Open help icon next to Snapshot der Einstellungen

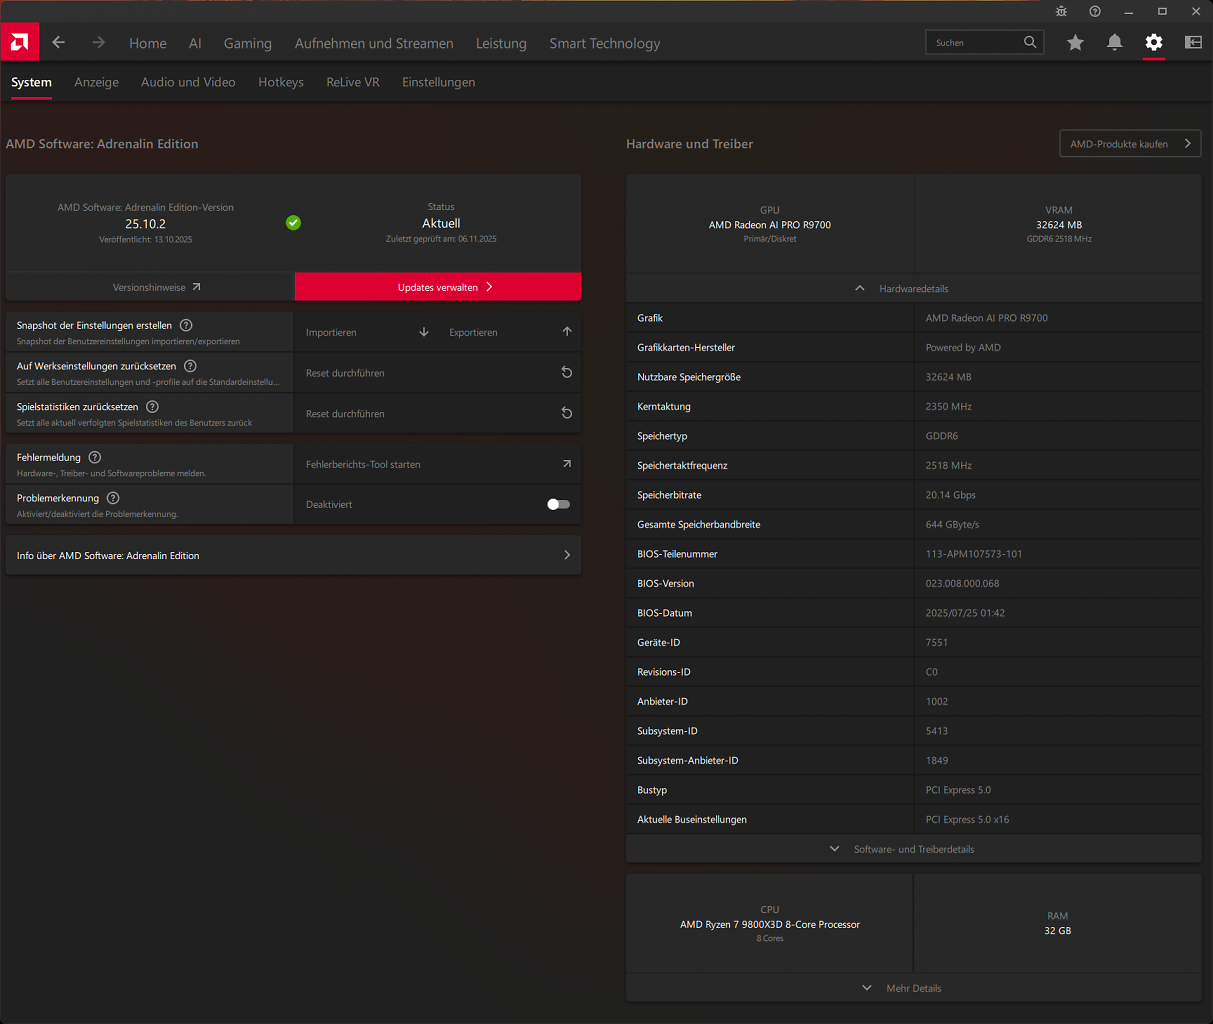coord(186,325)
